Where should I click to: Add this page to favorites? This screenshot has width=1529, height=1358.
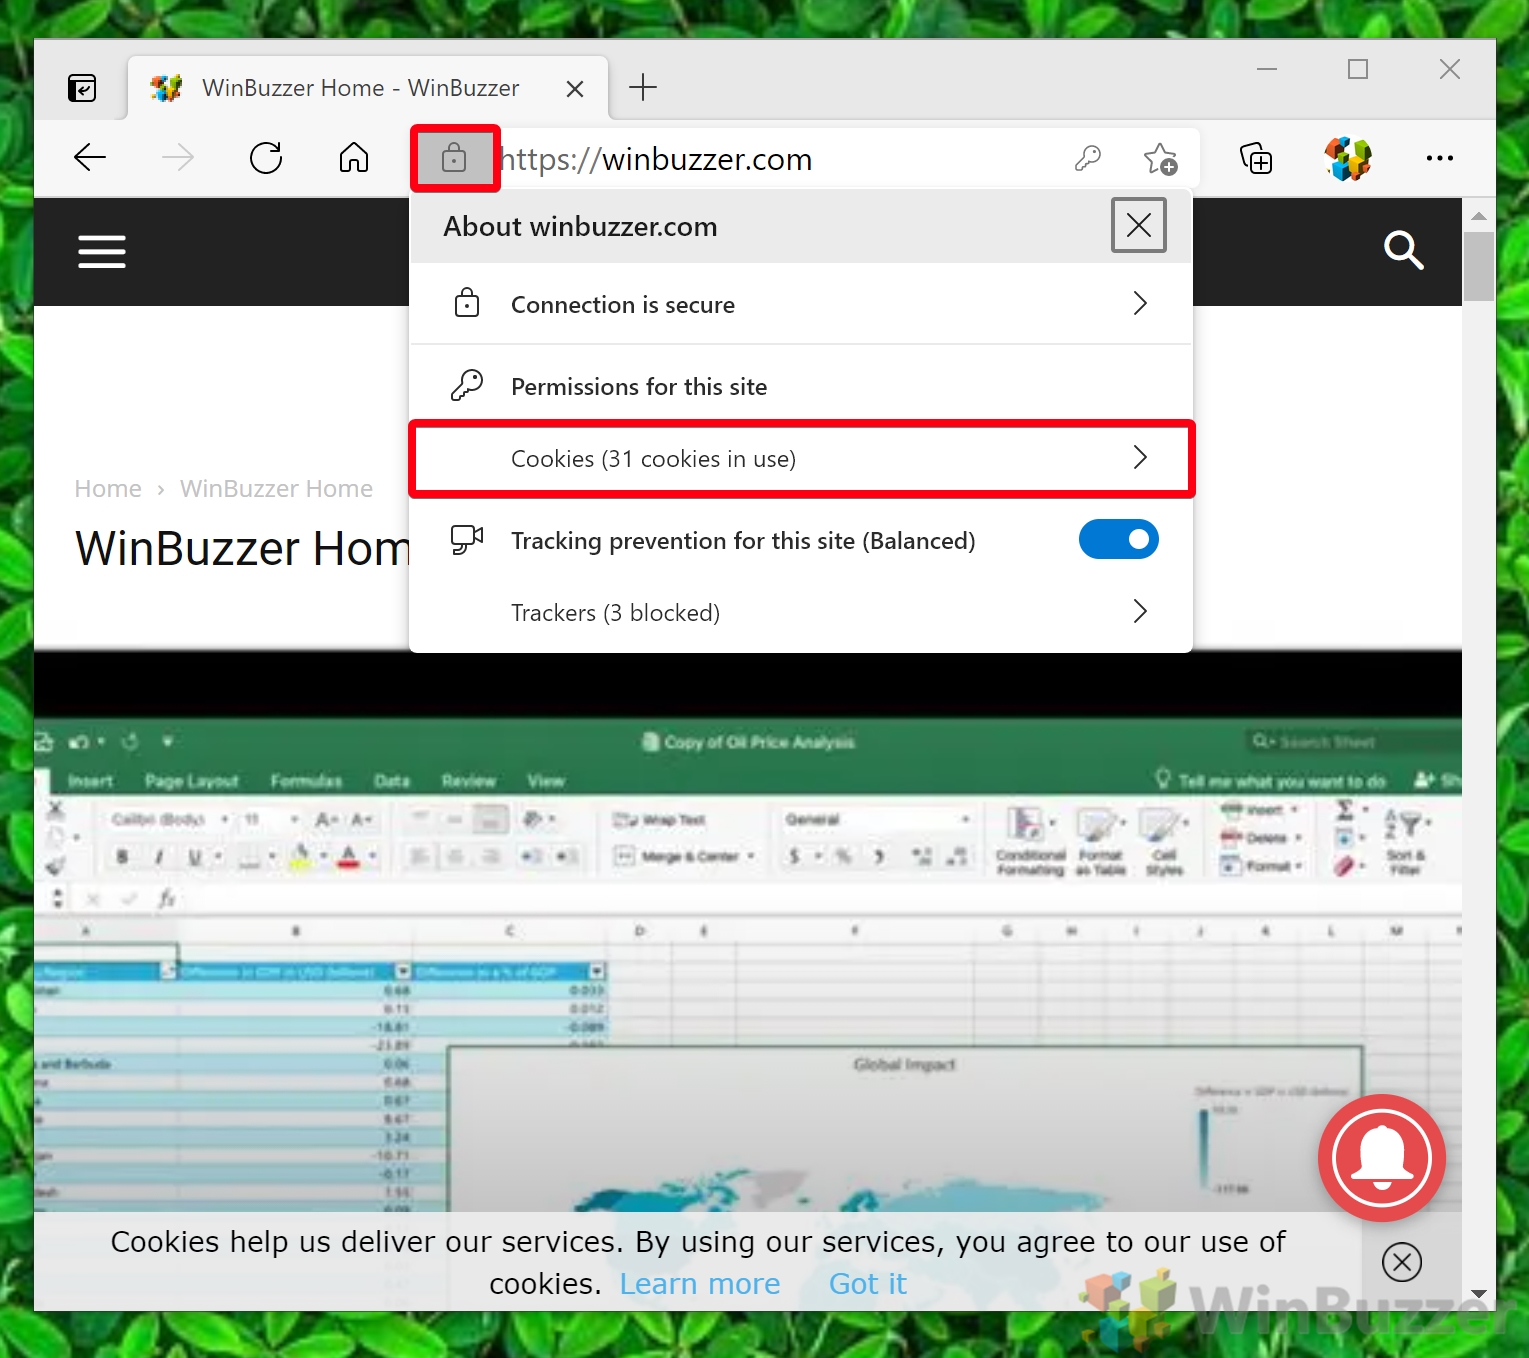[x=1160, y=158]
